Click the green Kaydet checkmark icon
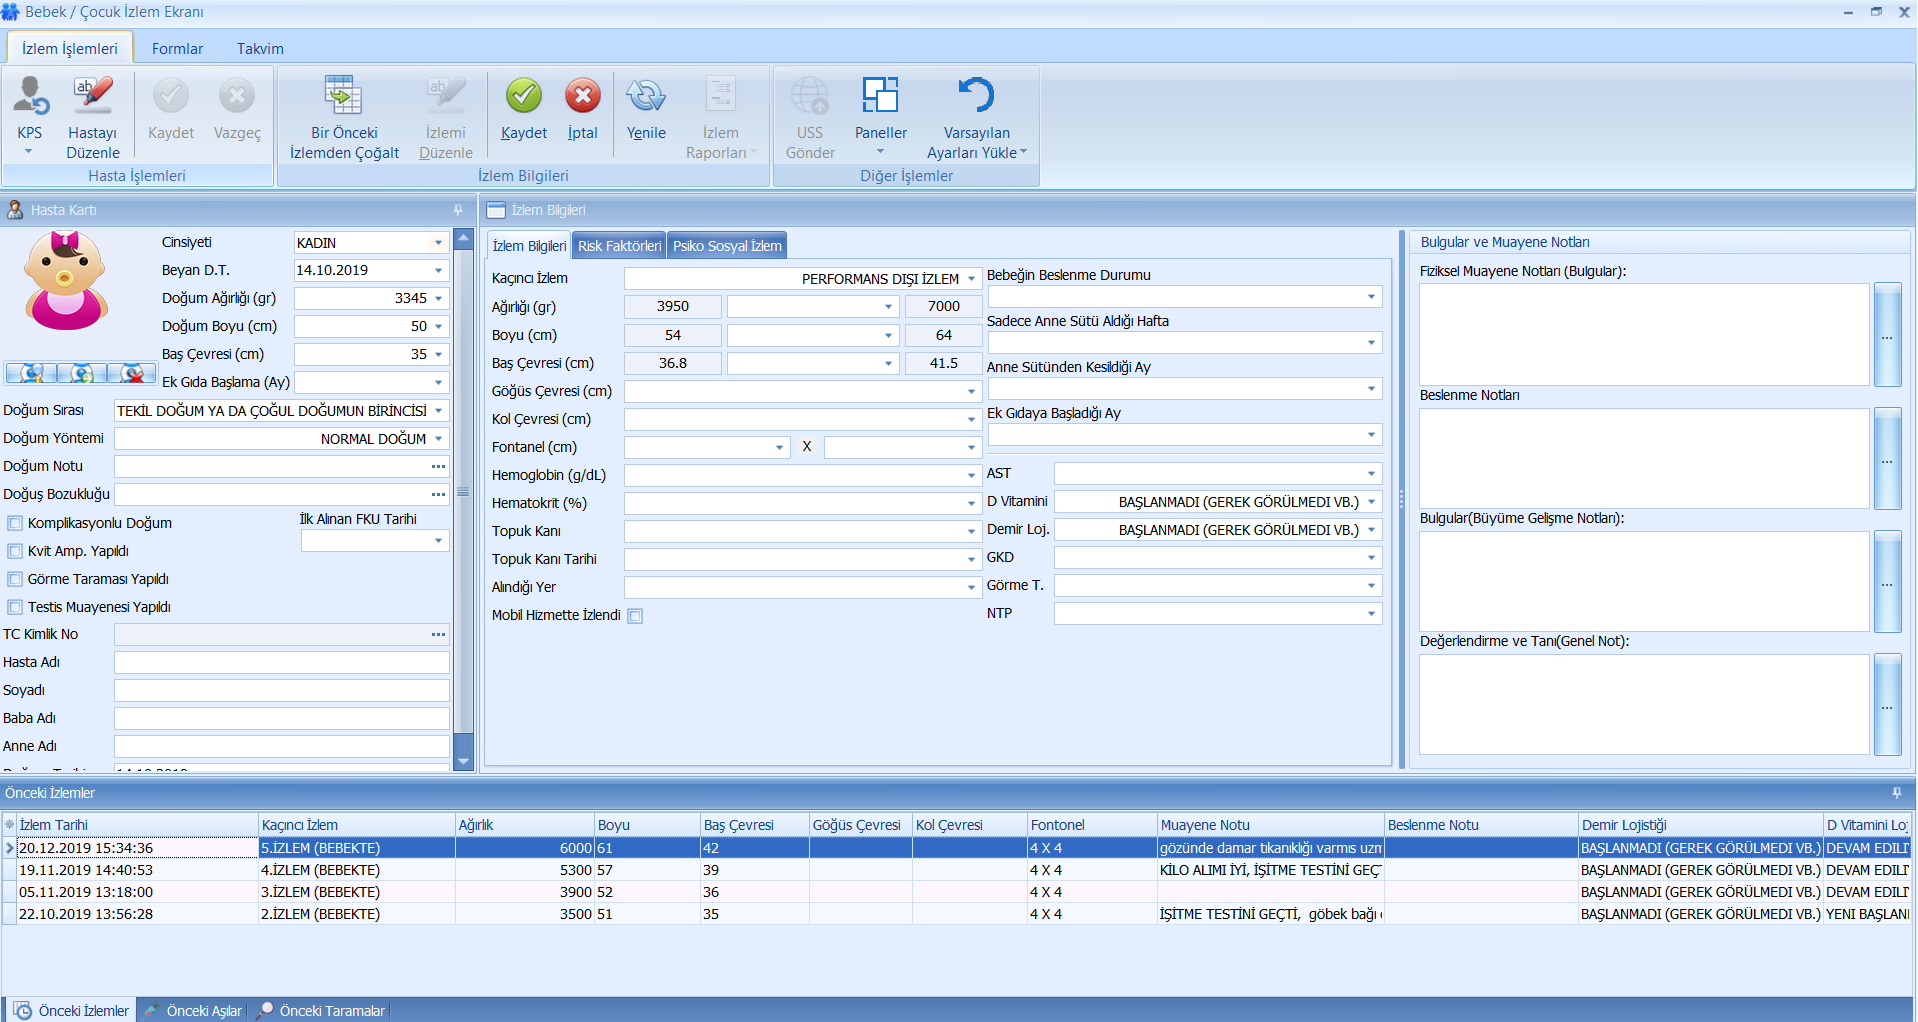The image size is (1918, 1022). tap(523, 97)
